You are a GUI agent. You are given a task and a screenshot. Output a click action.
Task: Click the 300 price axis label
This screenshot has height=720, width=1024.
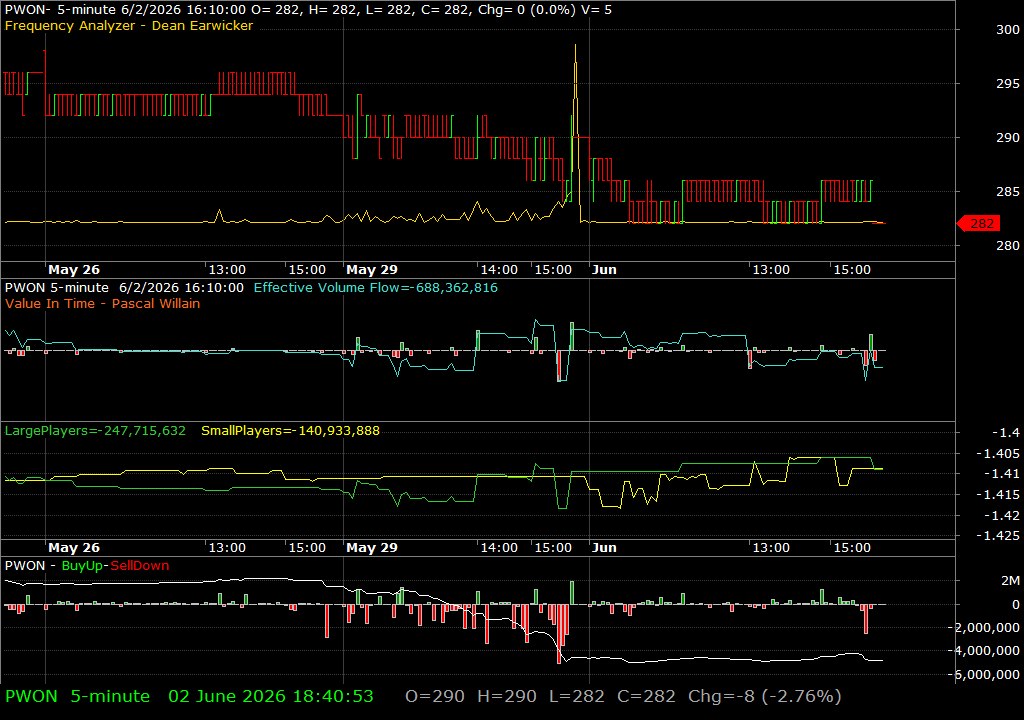click(x=1008, y=29)
